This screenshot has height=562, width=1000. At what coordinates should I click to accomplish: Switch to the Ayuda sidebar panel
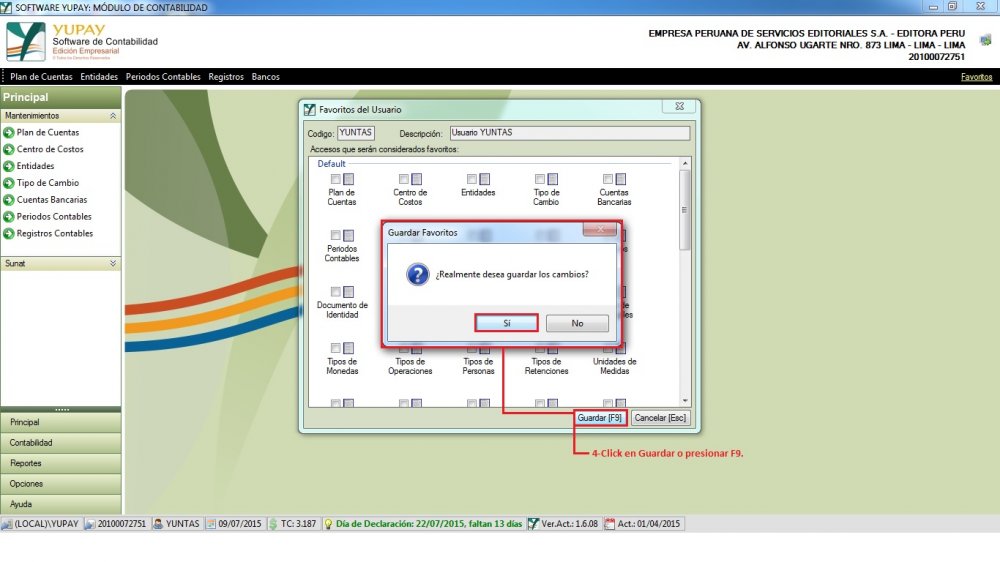click(61, 504)
